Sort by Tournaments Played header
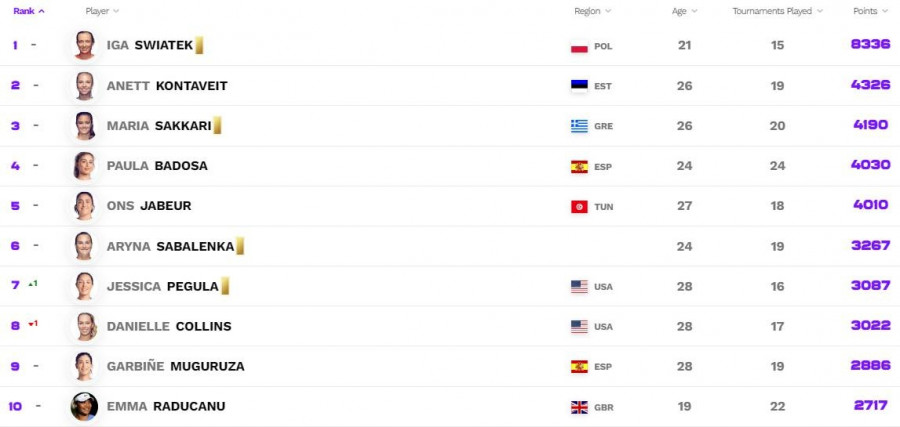This screenshot has width=900, height=427. pos(777,11)
